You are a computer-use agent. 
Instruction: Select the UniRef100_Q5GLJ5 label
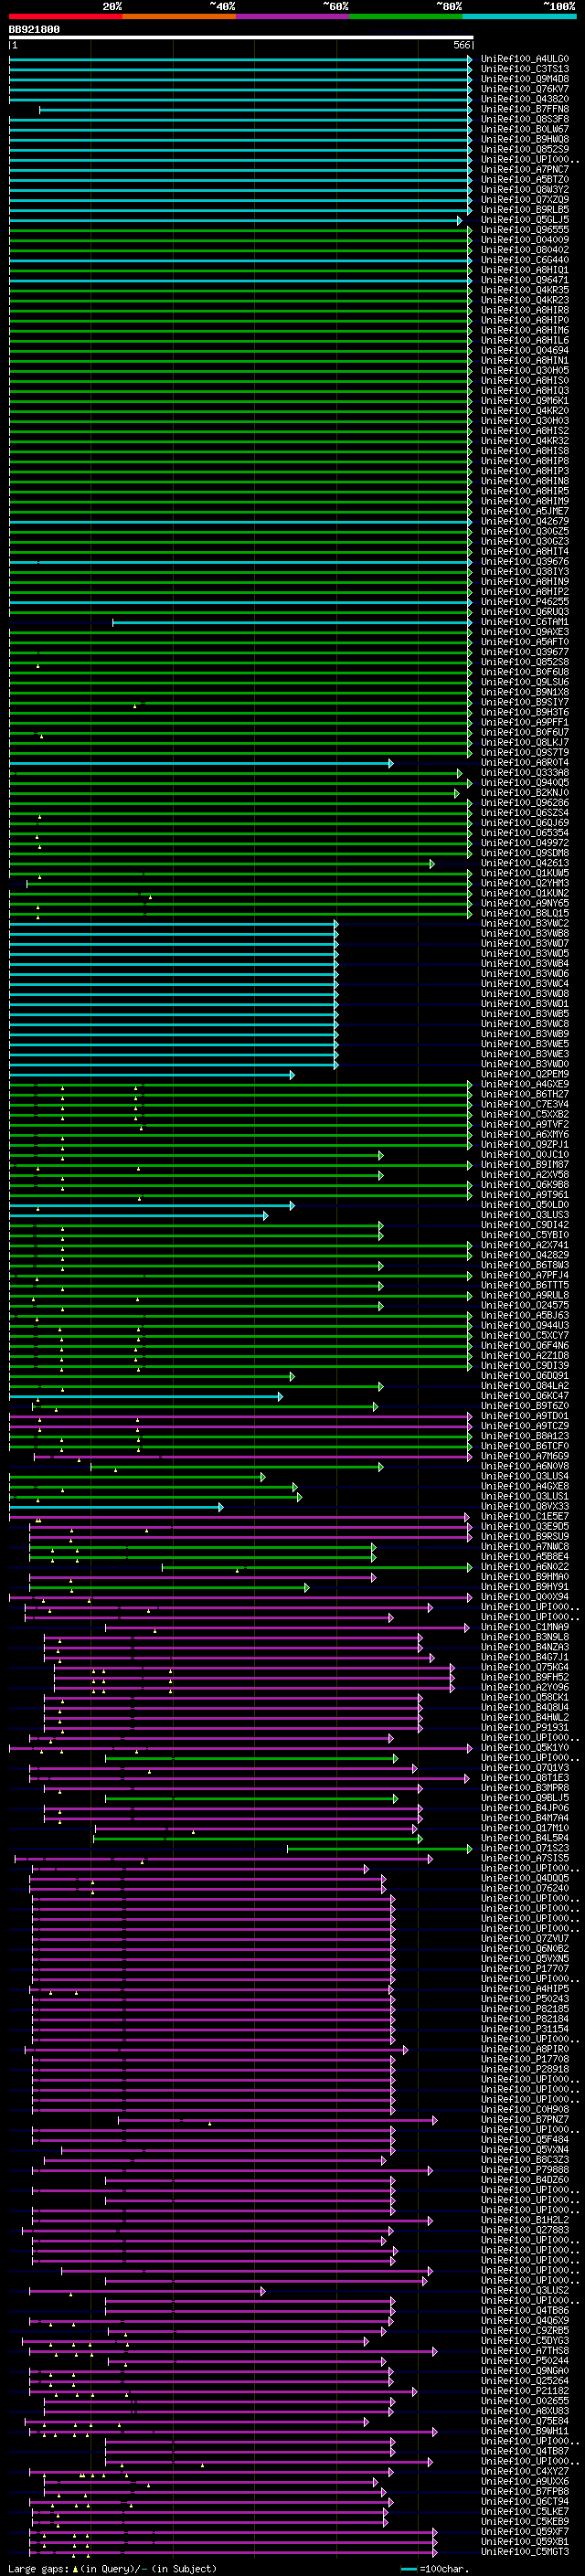point(525,220)
